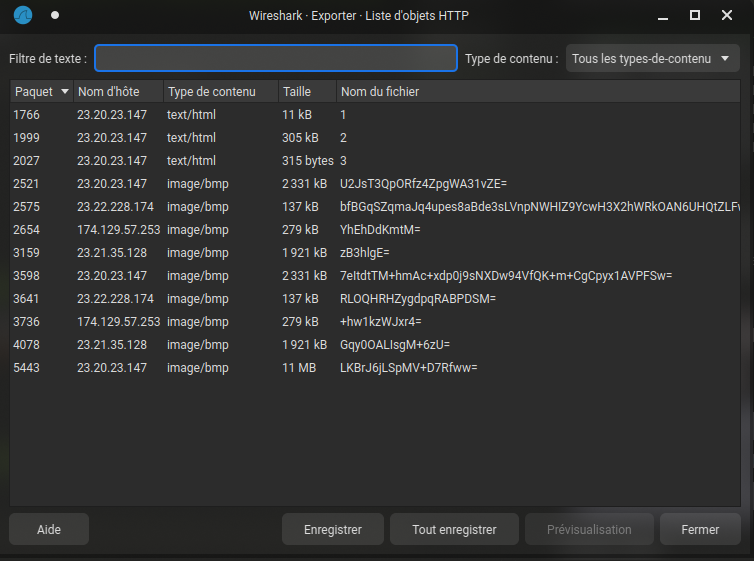Click the Enregistrer button
754x561 pixels.
point(333,529)
